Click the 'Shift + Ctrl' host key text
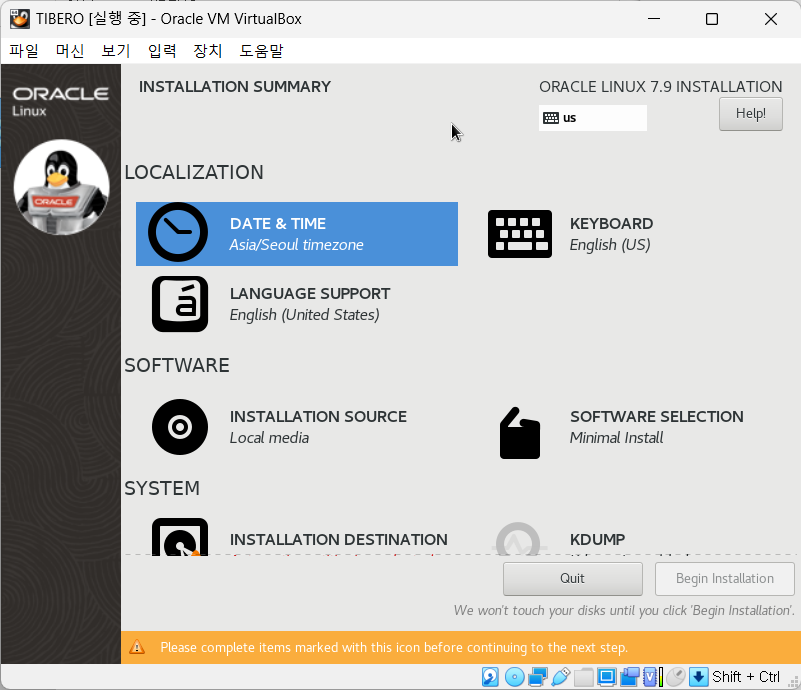Screen dimensions: 801x690 746,677
